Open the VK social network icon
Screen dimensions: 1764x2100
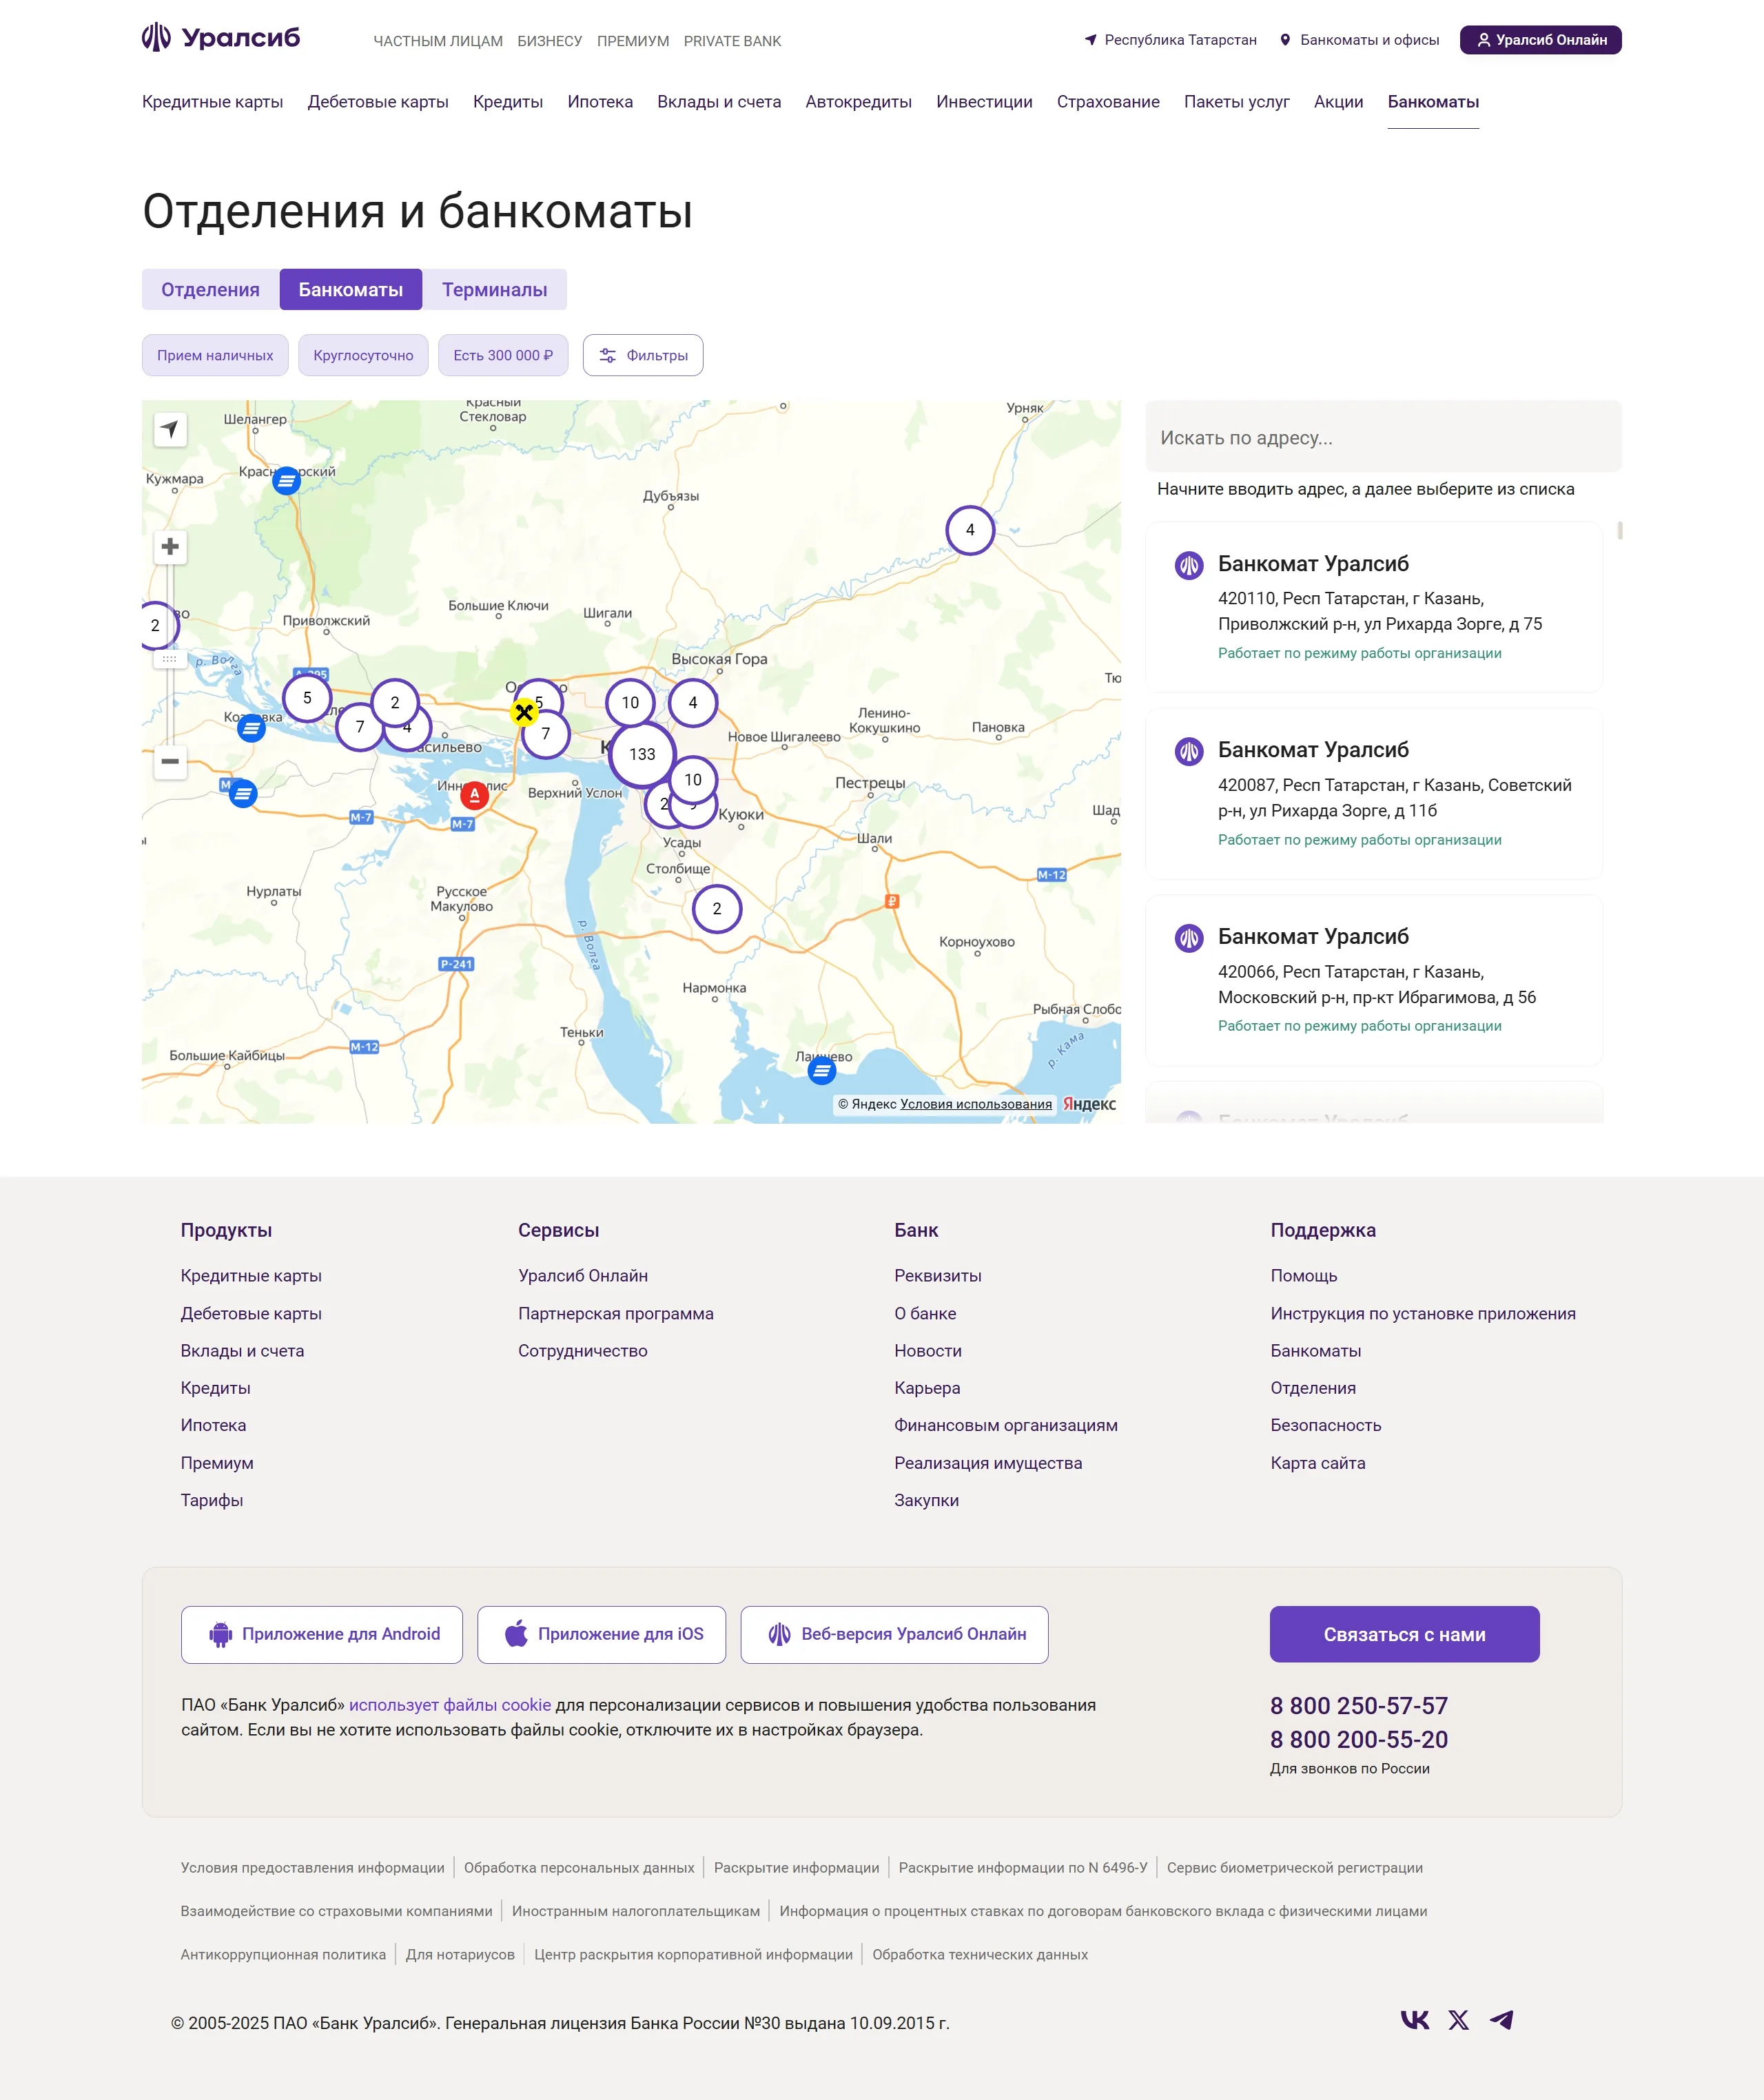[x=1414, y=2020]
